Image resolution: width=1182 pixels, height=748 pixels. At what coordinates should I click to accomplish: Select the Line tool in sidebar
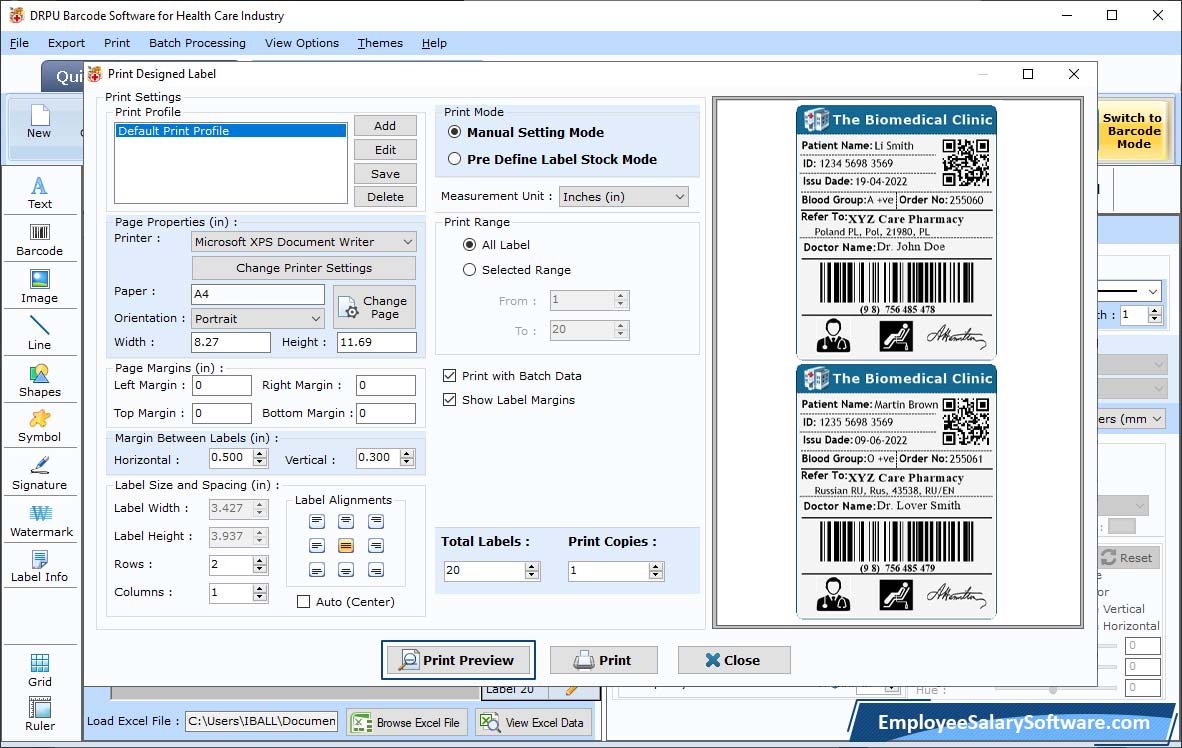coord(39,333)
